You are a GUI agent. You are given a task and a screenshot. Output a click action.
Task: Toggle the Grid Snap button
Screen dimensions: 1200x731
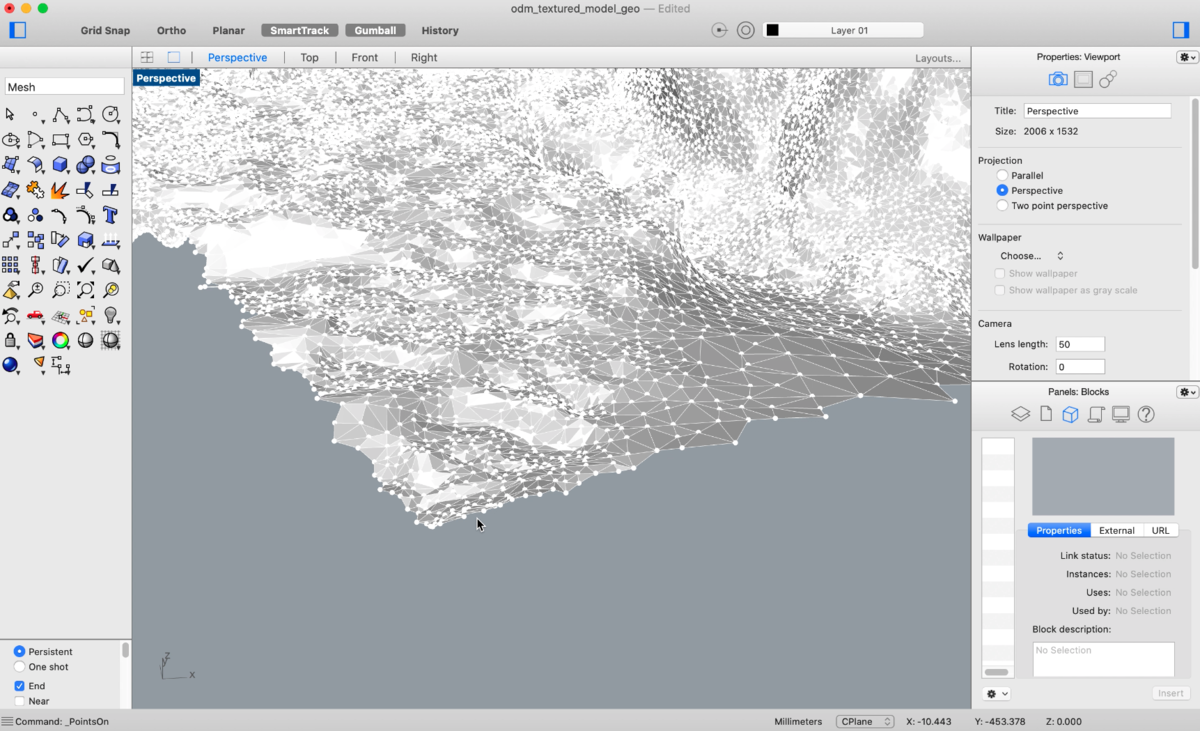[x=105, y=31]
